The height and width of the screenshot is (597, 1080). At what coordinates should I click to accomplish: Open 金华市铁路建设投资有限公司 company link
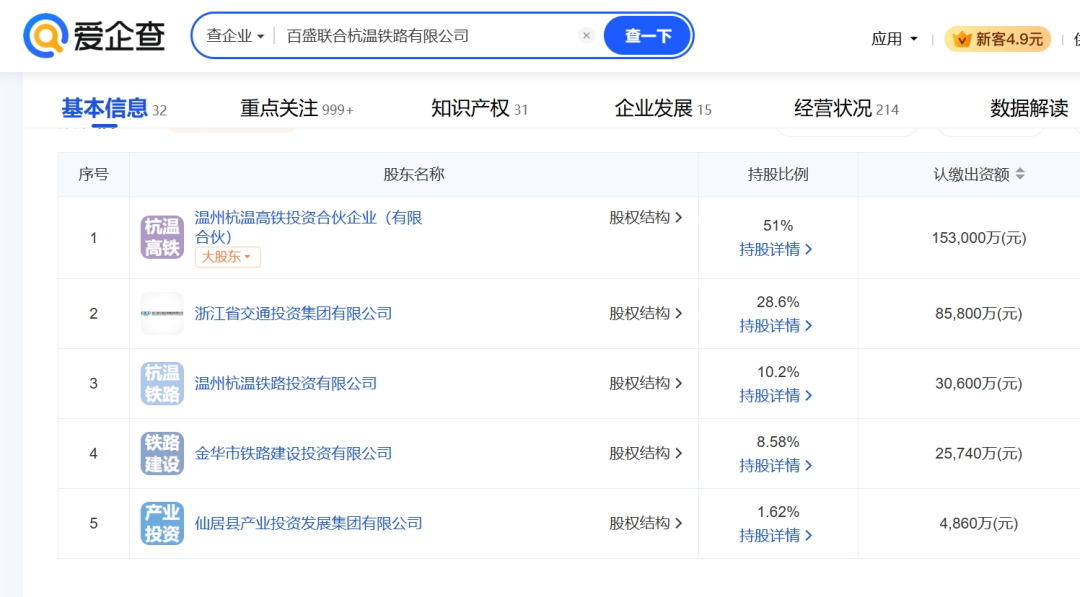click(x=293, y=454)
